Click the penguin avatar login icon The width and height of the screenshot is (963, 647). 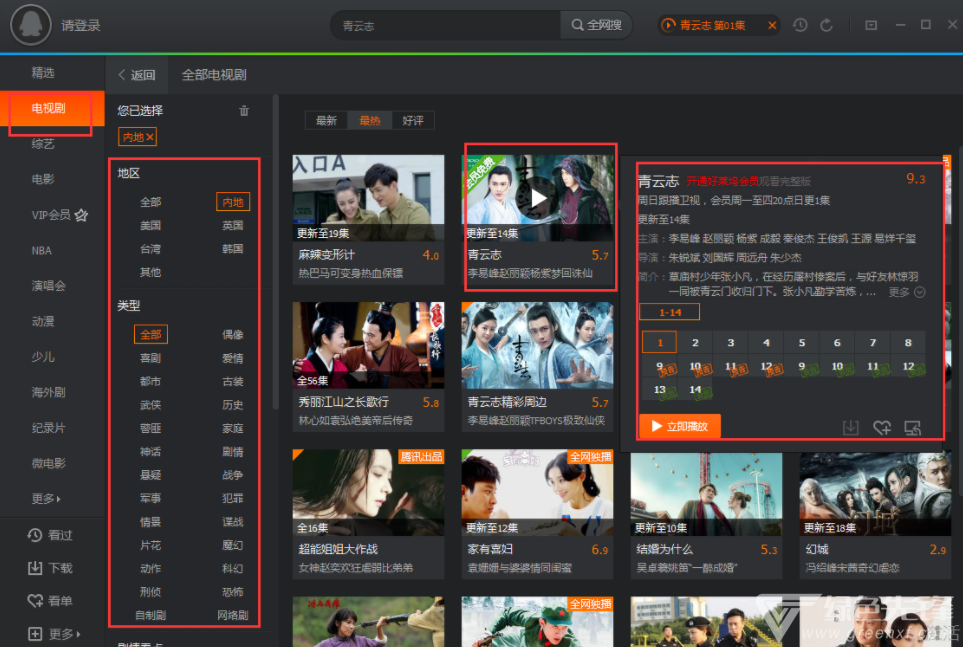point(31,25)
